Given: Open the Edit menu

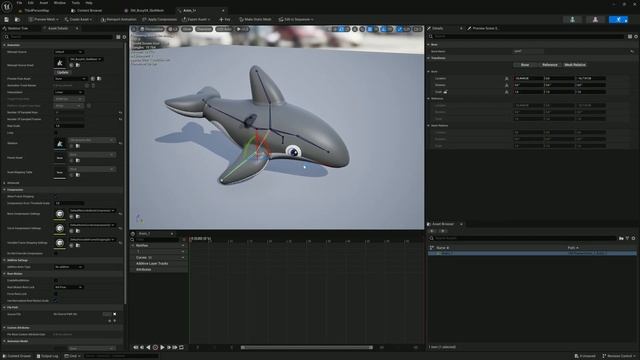Looking at the screenshot, I should 31,3.
